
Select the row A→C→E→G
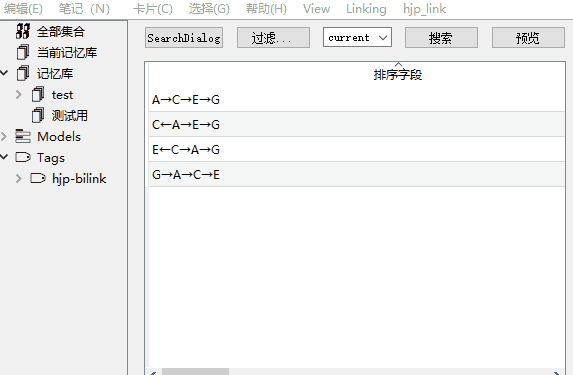357,99
